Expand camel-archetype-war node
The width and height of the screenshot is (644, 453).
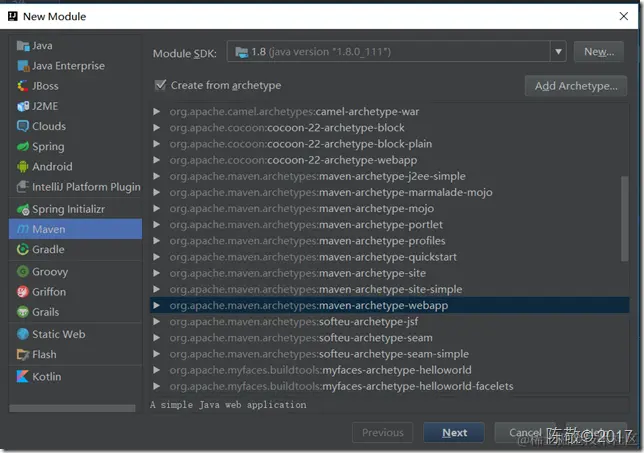click(156, 112)
